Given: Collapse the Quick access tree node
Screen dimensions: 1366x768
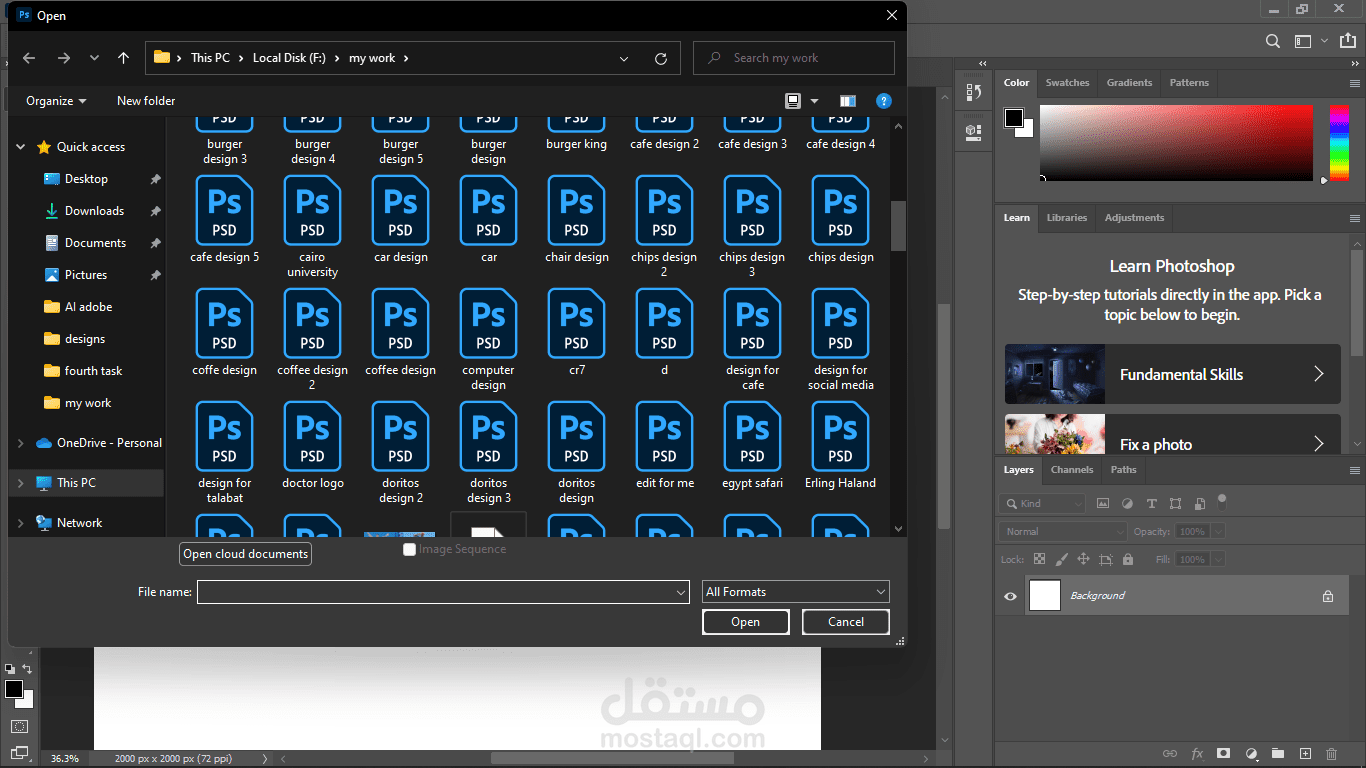Looking at the screenshot, I should [21, 147].
